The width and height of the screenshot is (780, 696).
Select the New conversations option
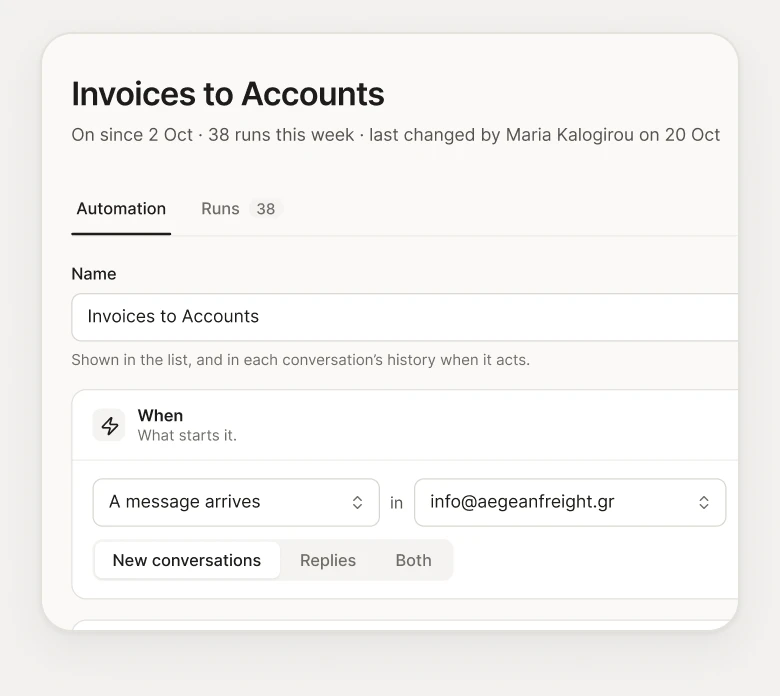tap(187, 560)
